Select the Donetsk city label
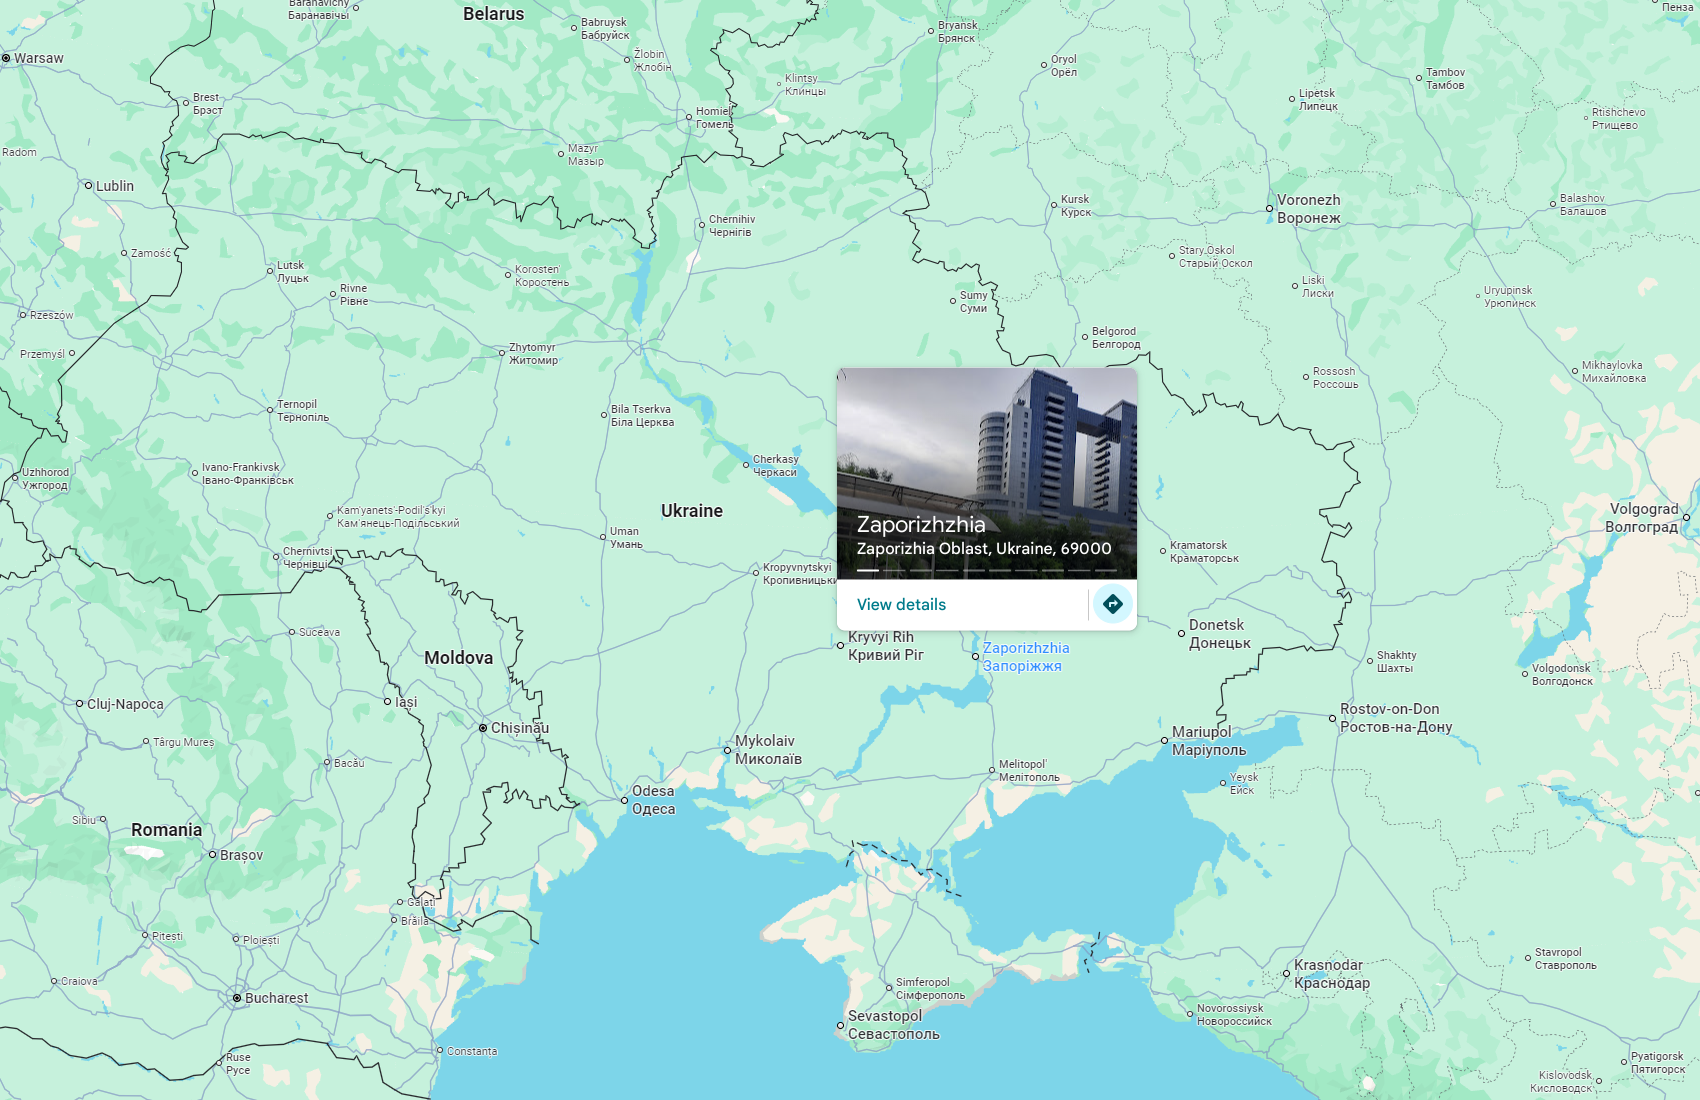Viewport: 1700px width, 1100px height. [1220, 634]
